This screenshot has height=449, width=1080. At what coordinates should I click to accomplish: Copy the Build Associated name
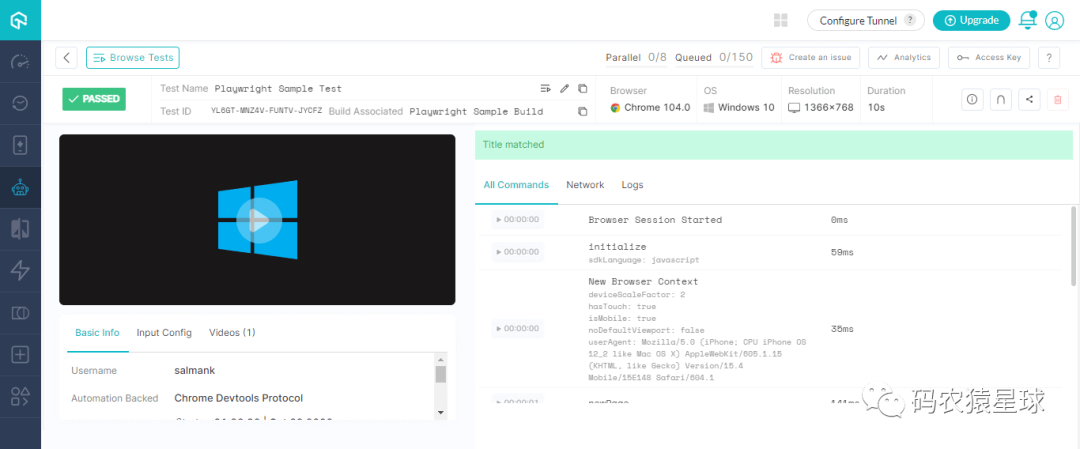[583, 111]
